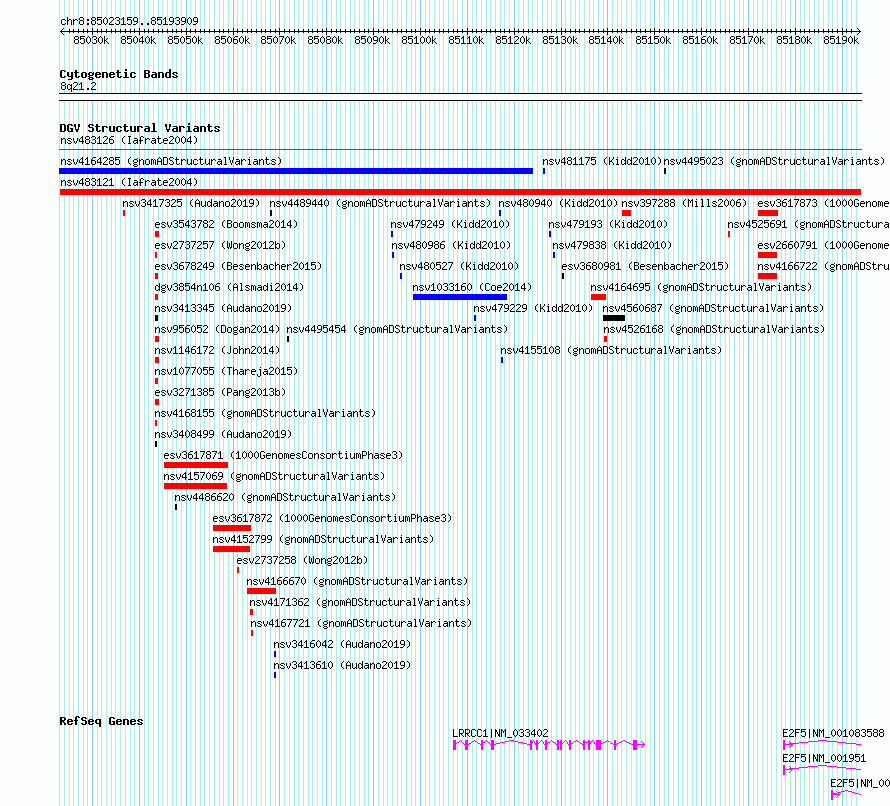This screenshot has width=890, height=806.
Task: Open nsv479193 (Kidd2010) variant
Action: pos(608,224)
